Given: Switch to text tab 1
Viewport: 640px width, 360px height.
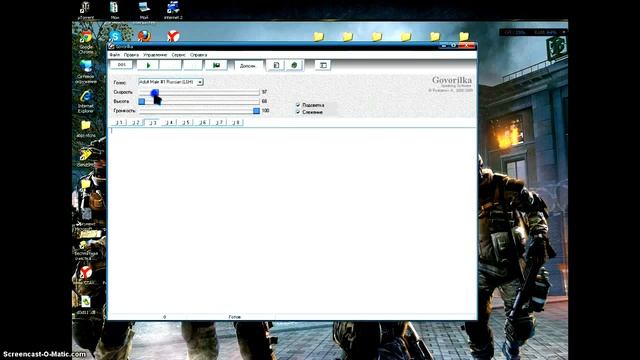Looking at the screenshot, I should pos(119,122).
